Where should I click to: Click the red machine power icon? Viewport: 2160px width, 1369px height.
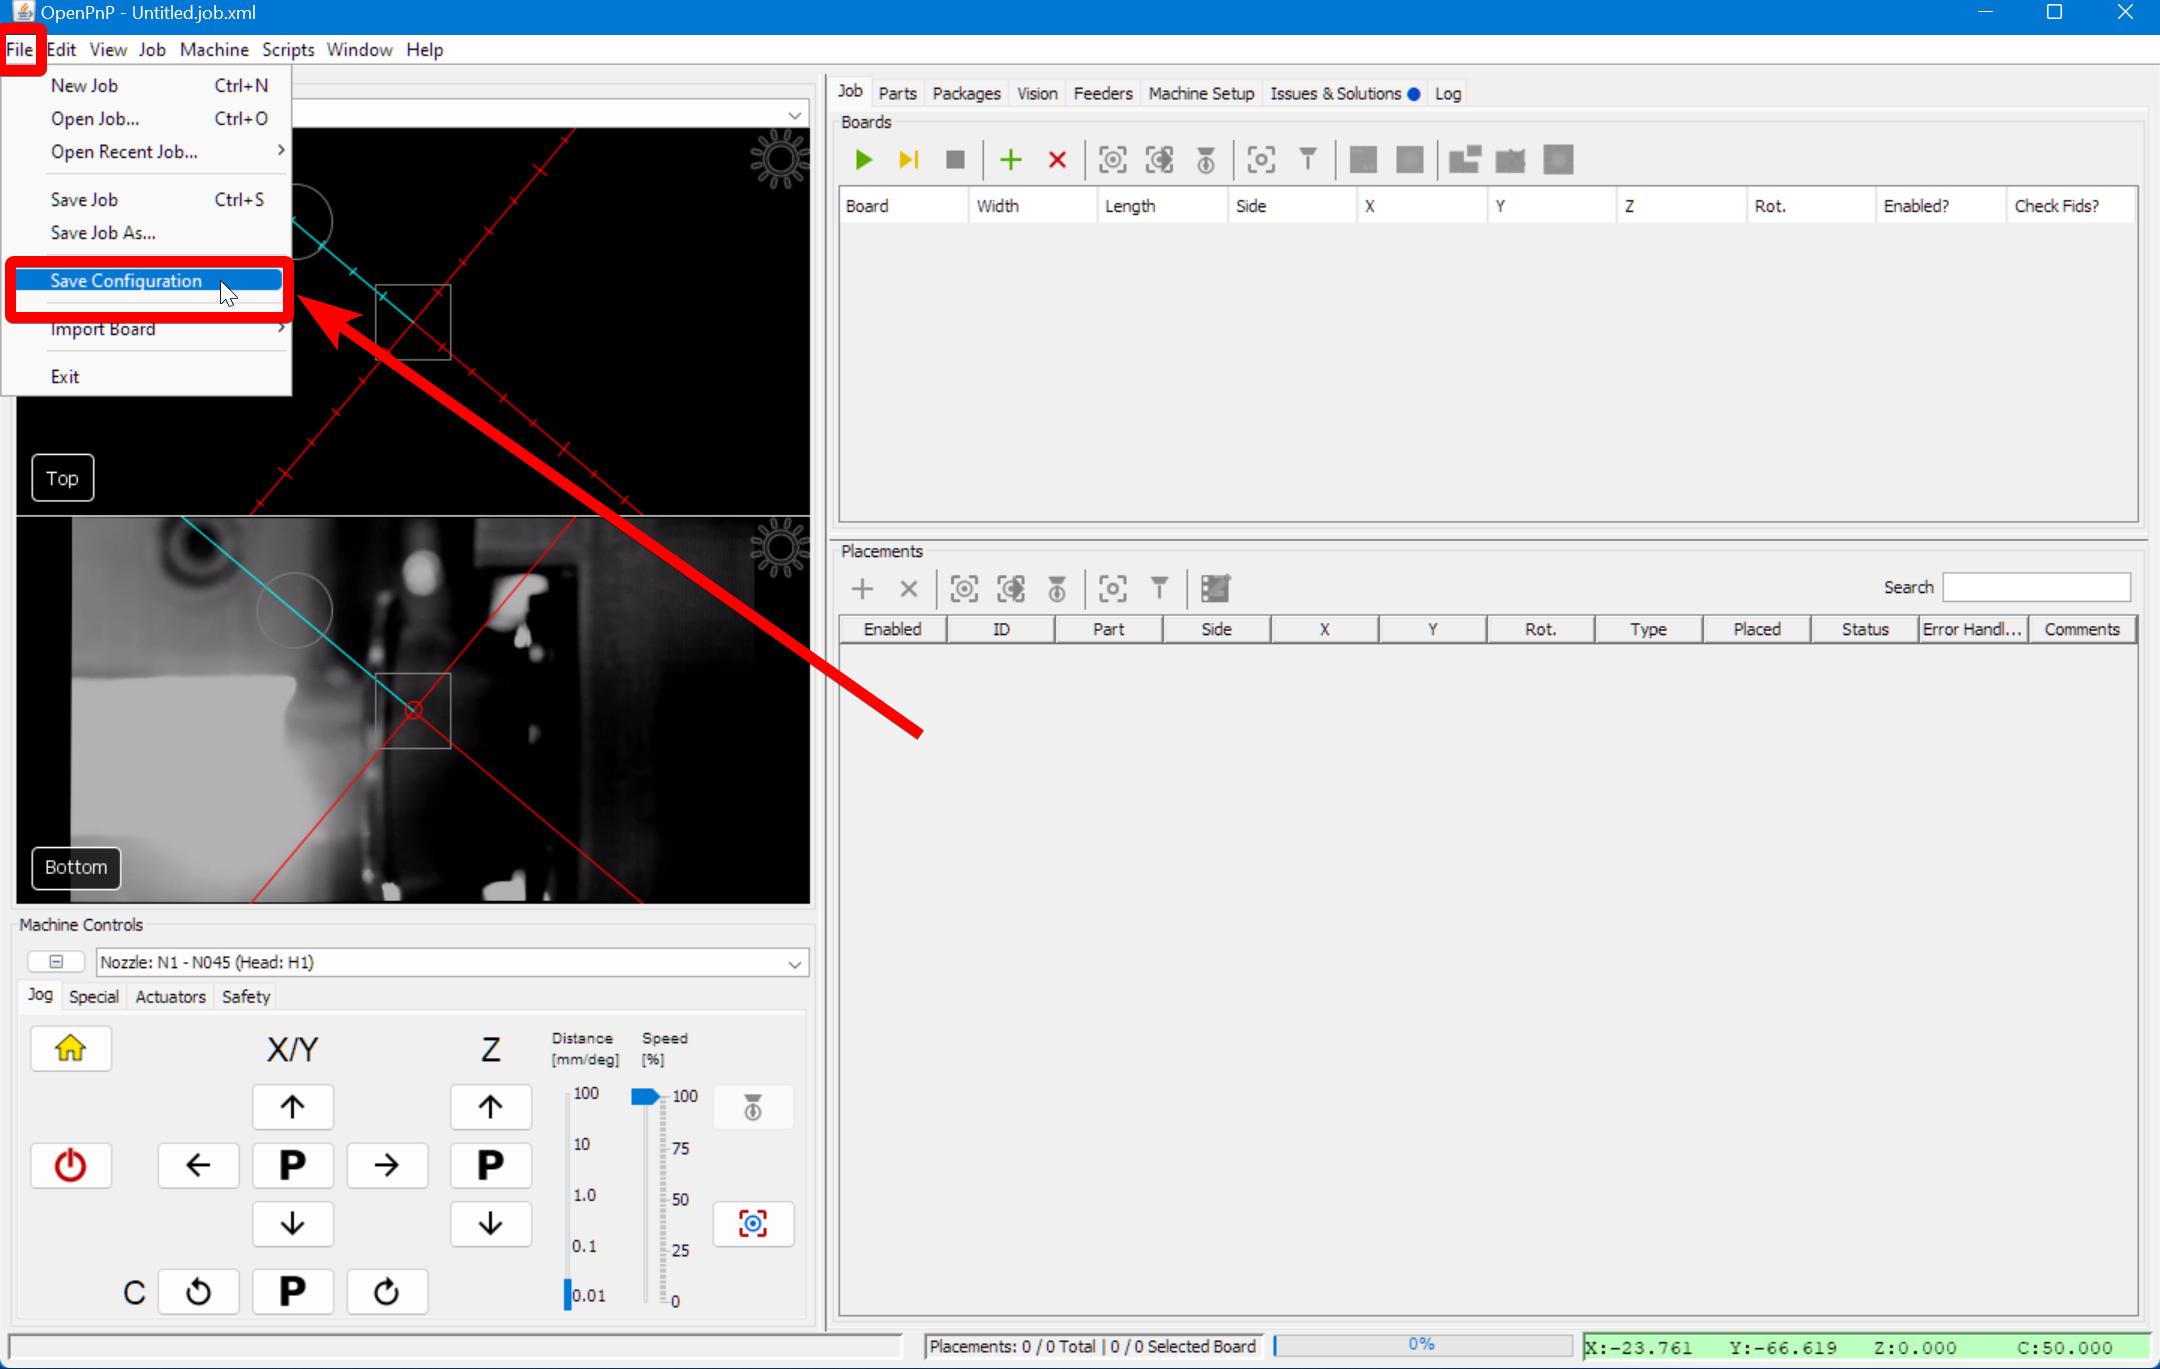[71, 1166]
